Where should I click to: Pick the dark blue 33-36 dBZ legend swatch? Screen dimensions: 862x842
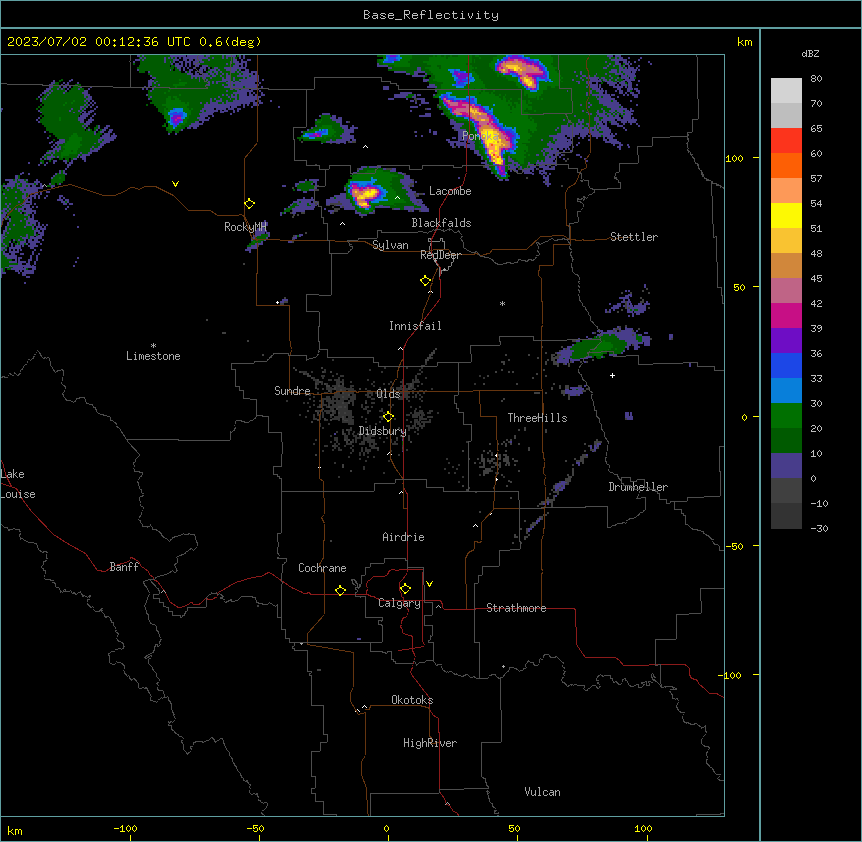(x=786, y=365)
